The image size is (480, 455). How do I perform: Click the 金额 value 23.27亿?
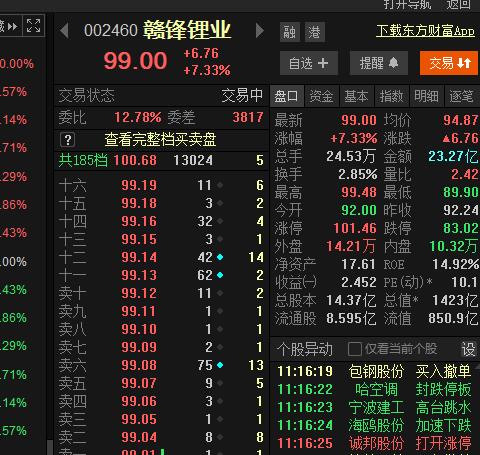click(453, 156)
